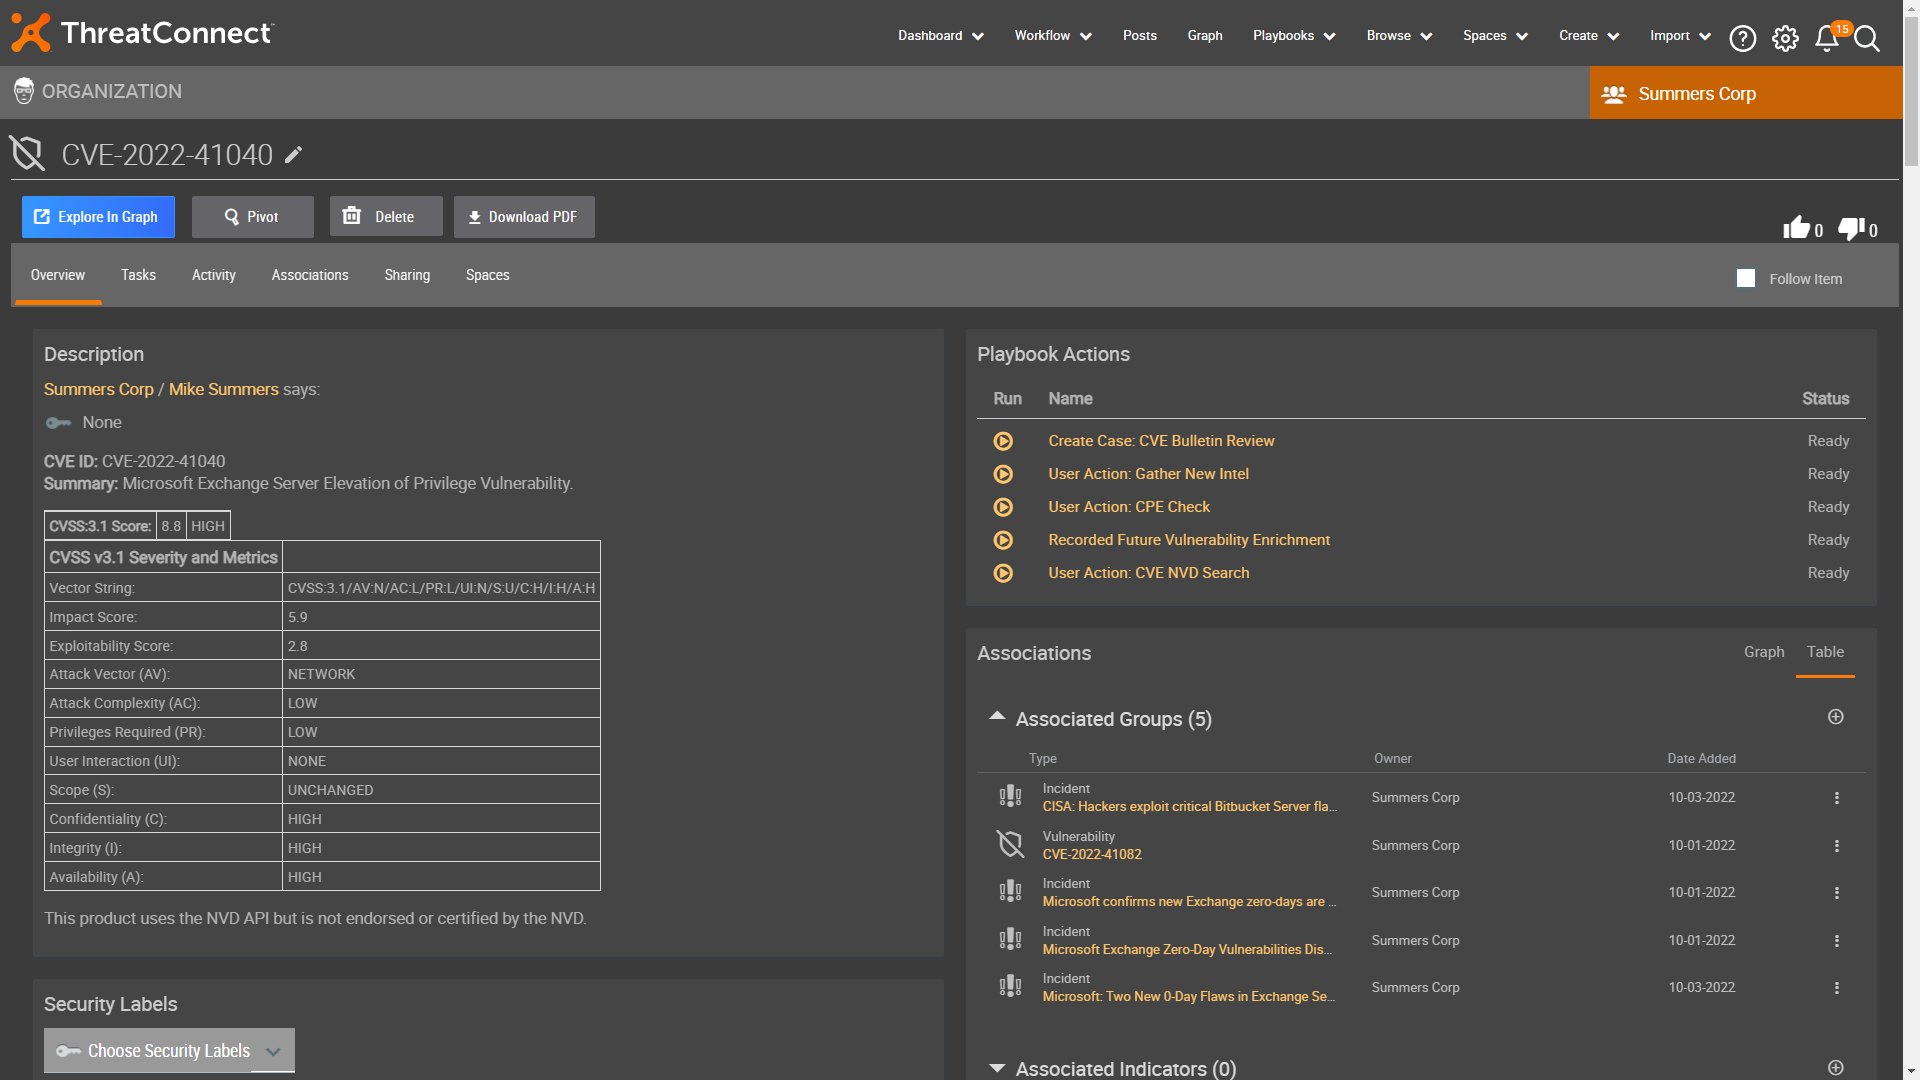Check the Follow Item checkbox

1746,279
